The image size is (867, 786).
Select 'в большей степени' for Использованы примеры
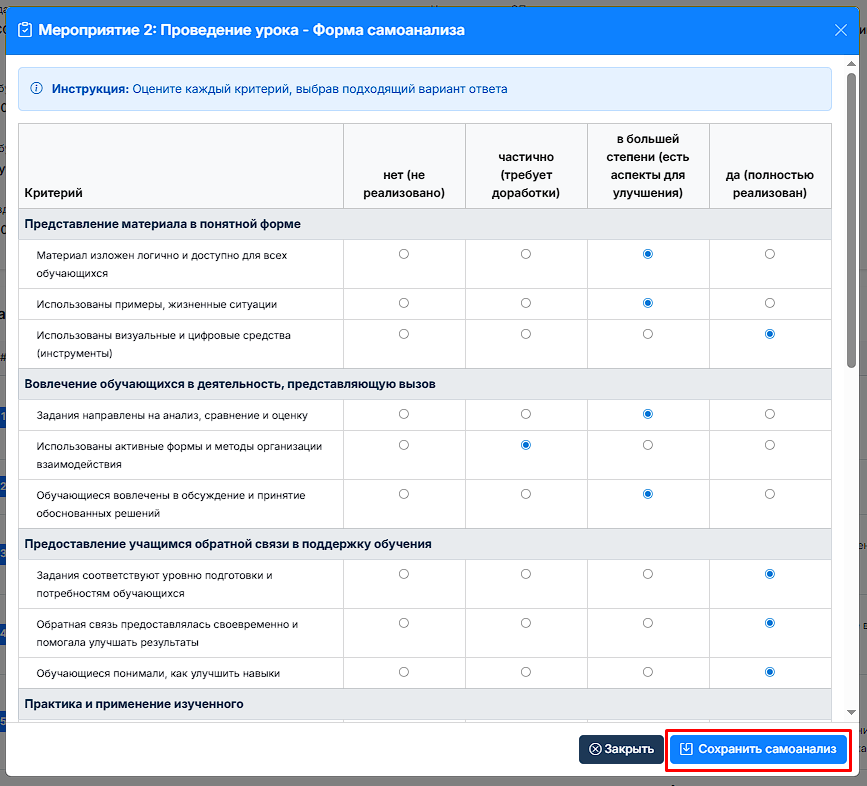(x=647, y=303)
